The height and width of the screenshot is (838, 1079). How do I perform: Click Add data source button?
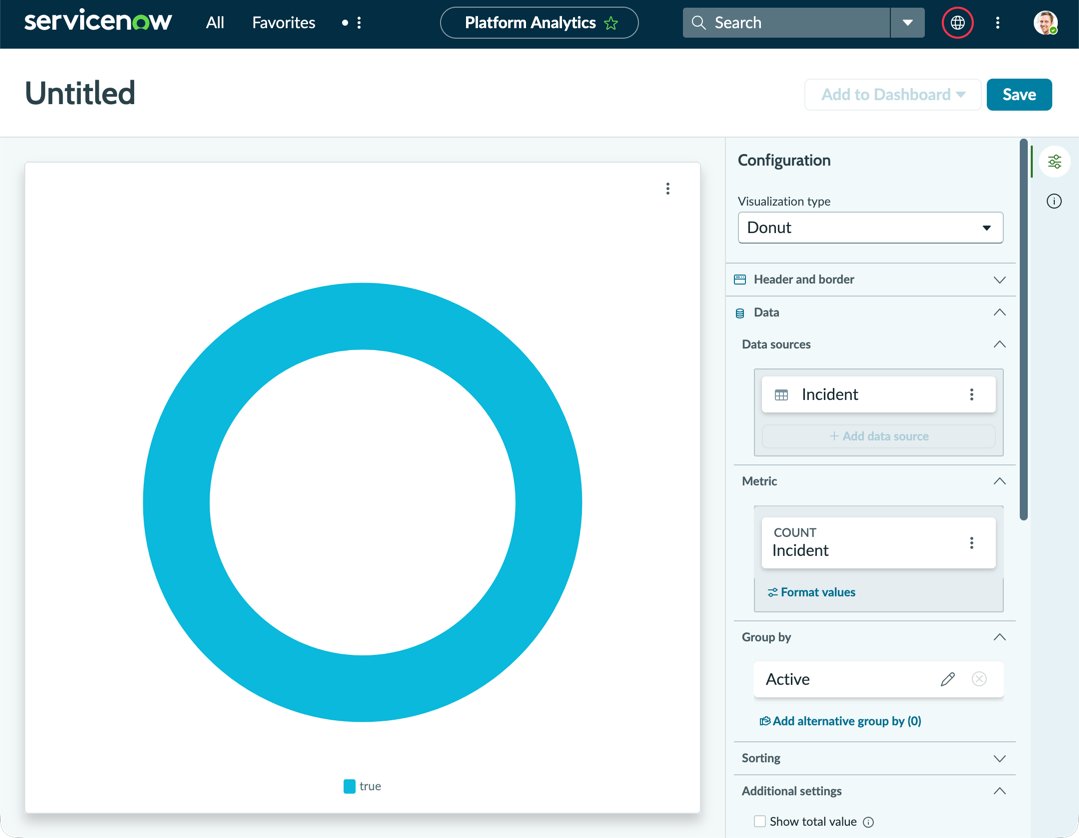[879, 436]
